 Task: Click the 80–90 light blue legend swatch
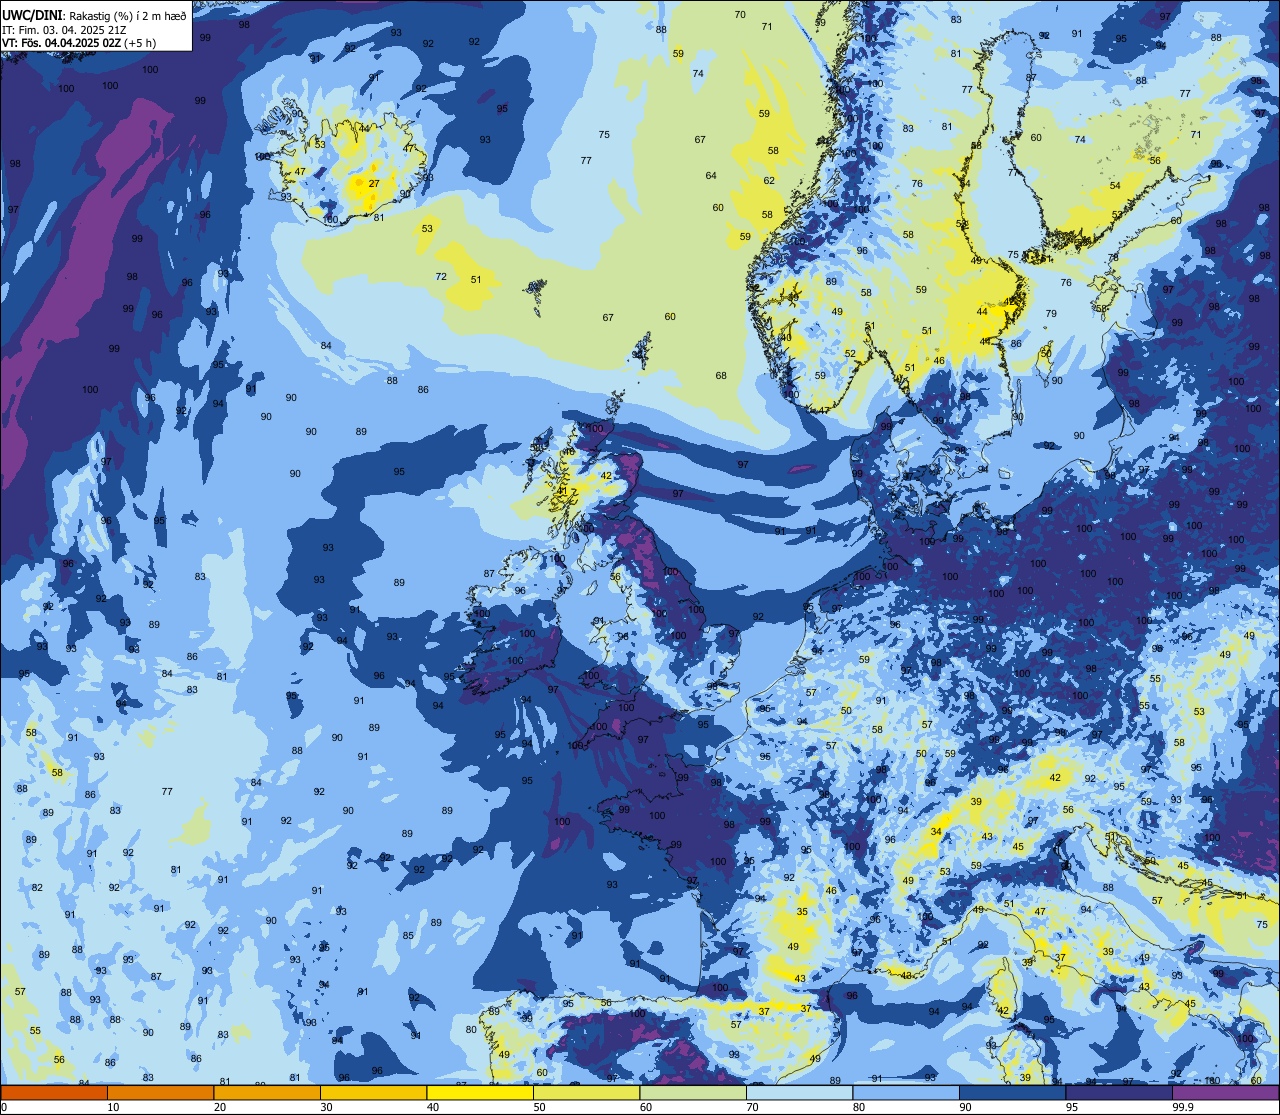[906, 1092]
